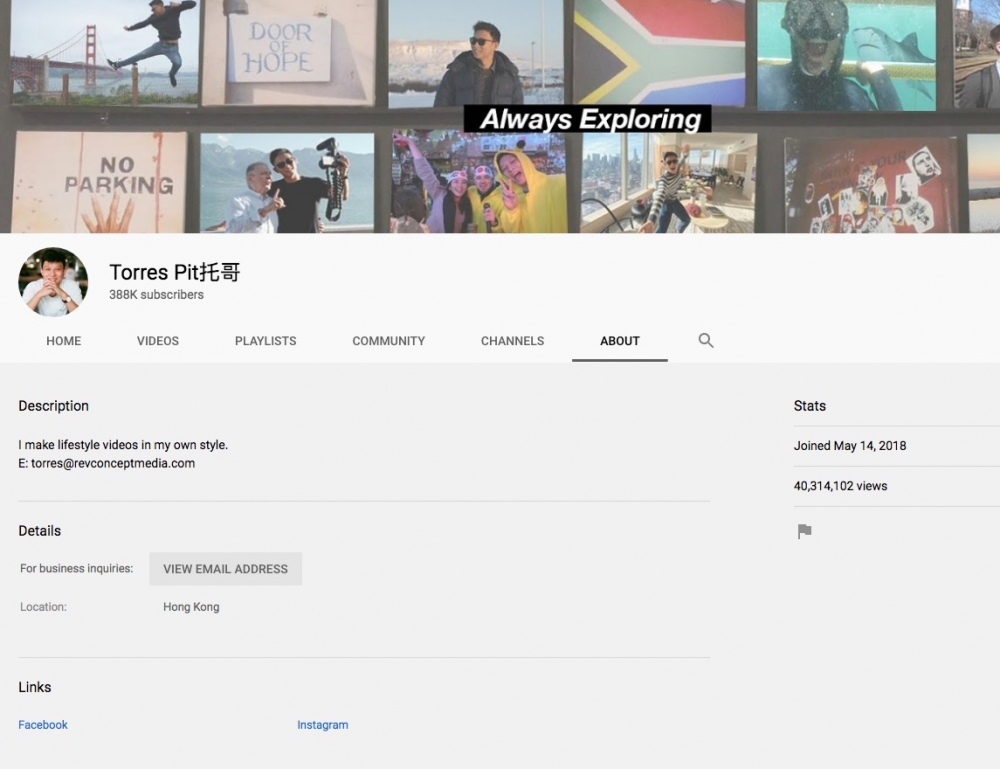Screen dimensions: 1000x769
Task: Go to the Playlists tab
Action: click(265, 341)
